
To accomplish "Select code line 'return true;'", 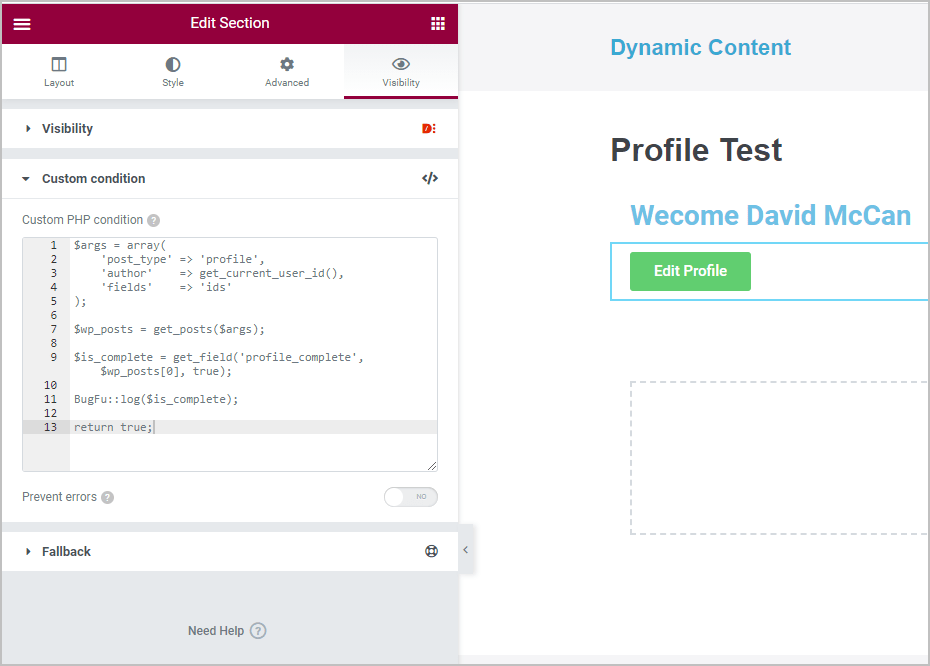I will 113,427.
